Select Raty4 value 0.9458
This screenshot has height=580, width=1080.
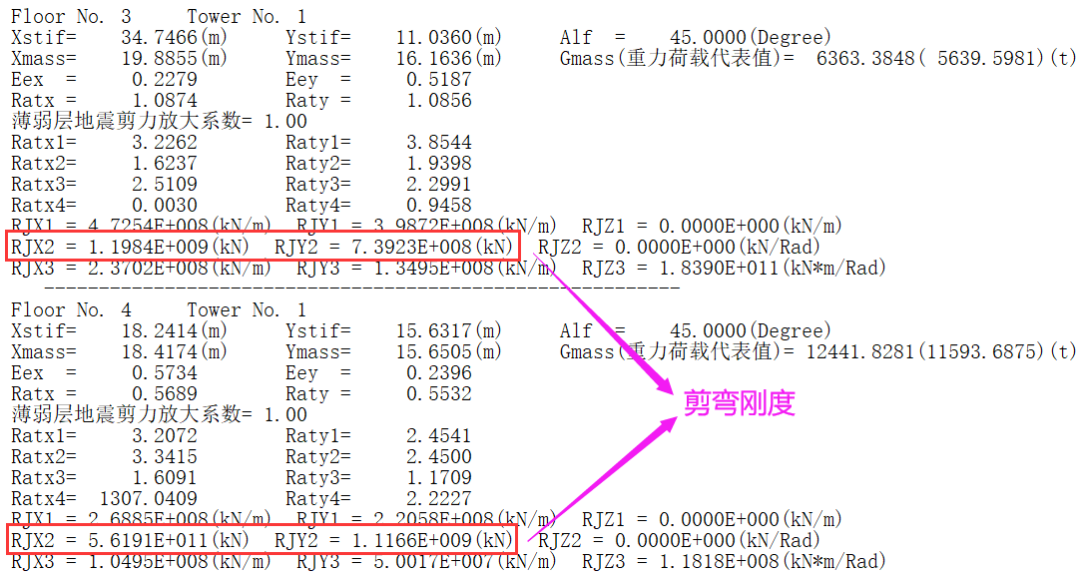(x=439, y=205)
